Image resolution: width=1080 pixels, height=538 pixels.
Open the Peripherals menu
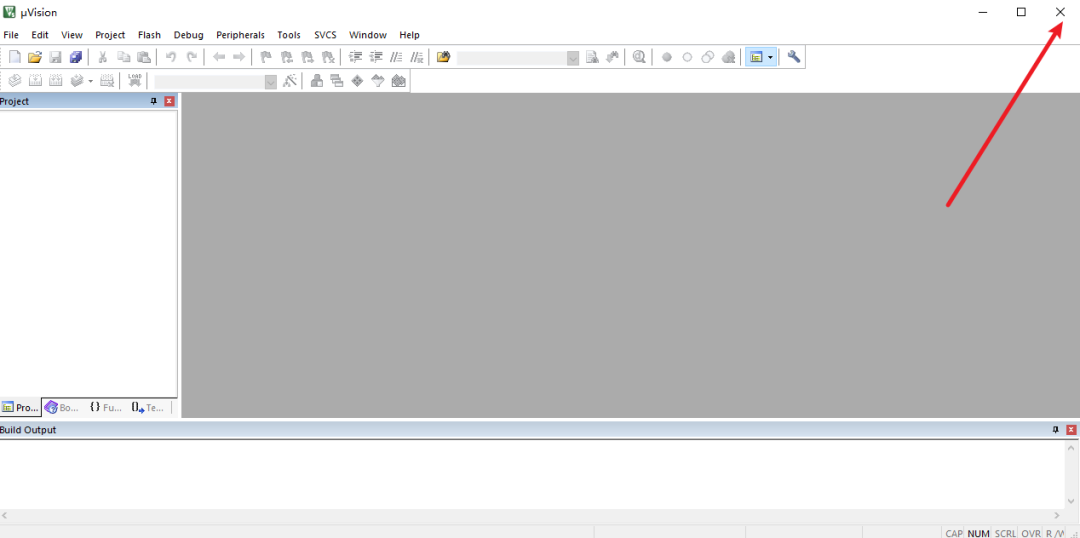[x=240, y=34]
